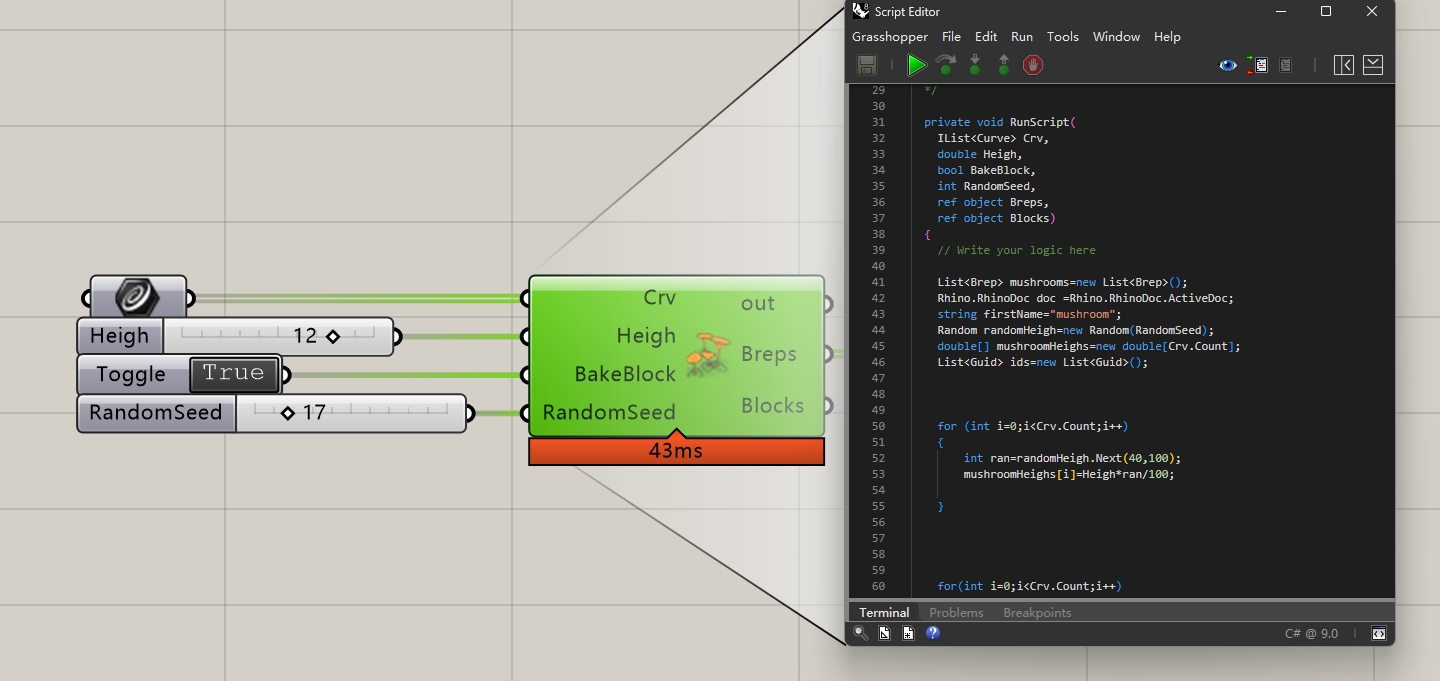1440x681 pixels.
Task: Minimize the Script Editor window
Action: pos(1281,11)
